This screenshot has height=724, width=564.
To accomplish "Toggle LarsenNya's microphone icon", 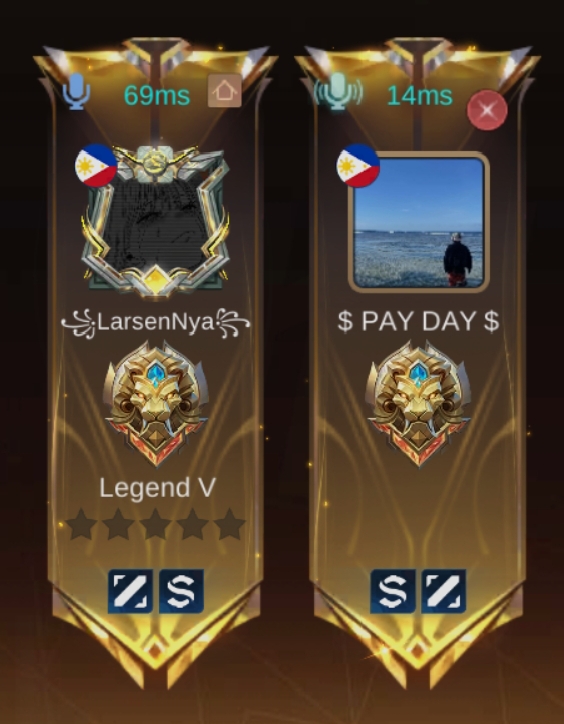I will click(x=76, y=91).
